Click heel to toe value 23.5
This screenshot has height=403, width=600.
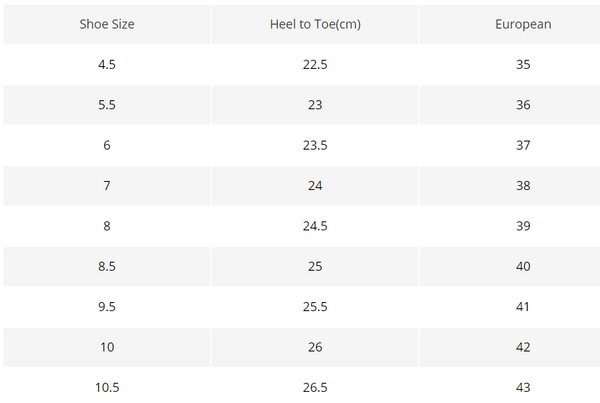tap(315, 145)
